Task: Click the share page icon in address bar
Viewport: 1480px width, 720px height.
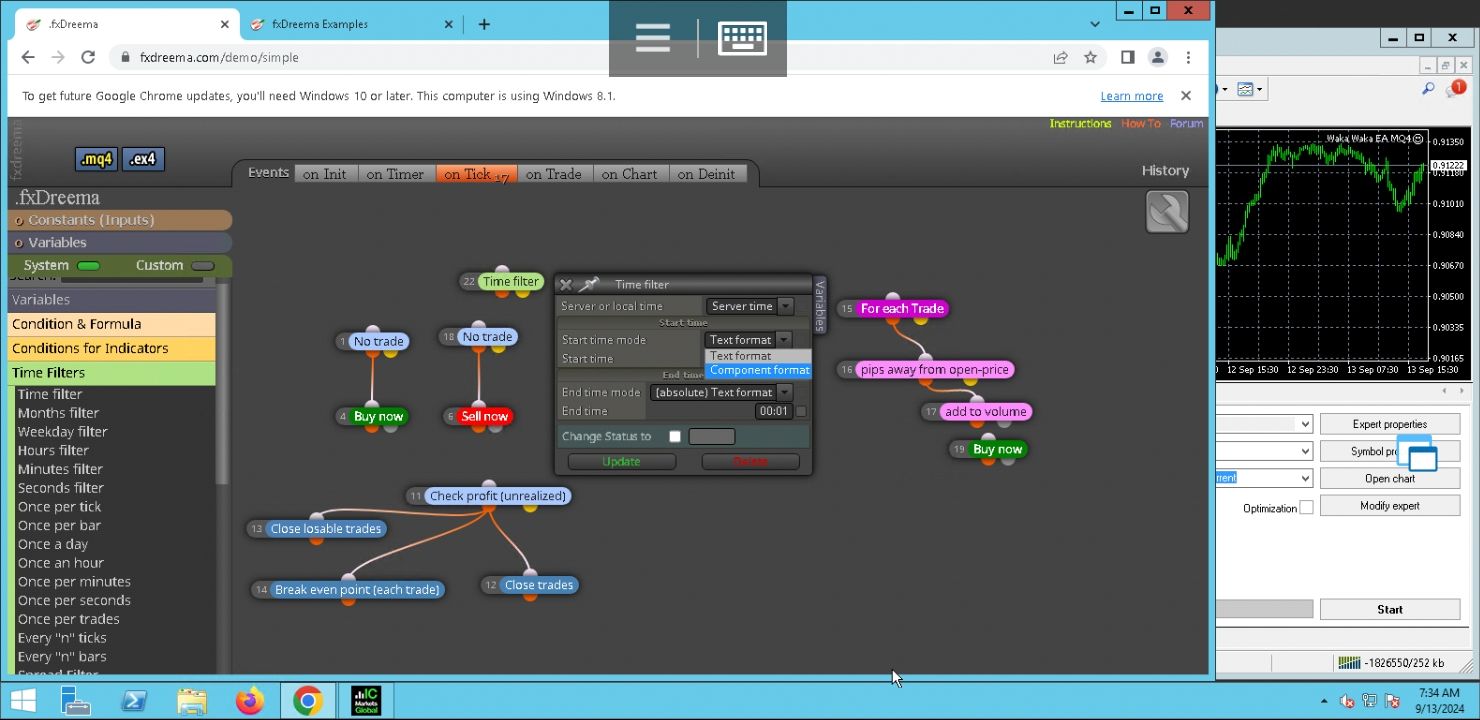Action: pos(1060,57)
